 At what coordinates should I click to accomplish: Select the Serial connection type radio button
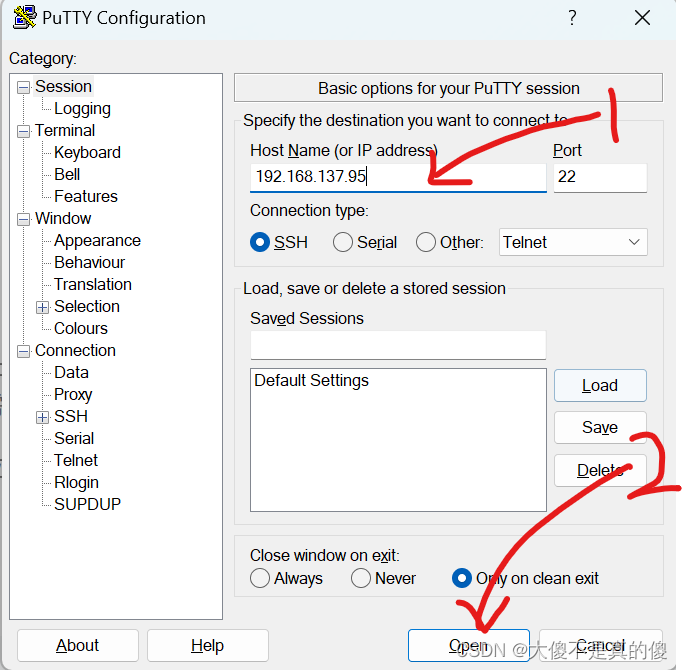(343, 242)
